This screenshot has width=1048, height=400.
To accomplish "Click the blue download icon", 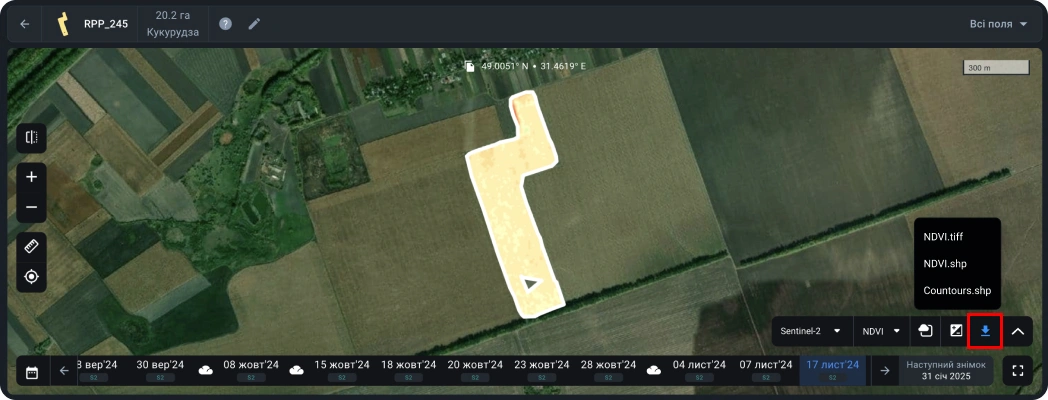I will click(985, 331).
